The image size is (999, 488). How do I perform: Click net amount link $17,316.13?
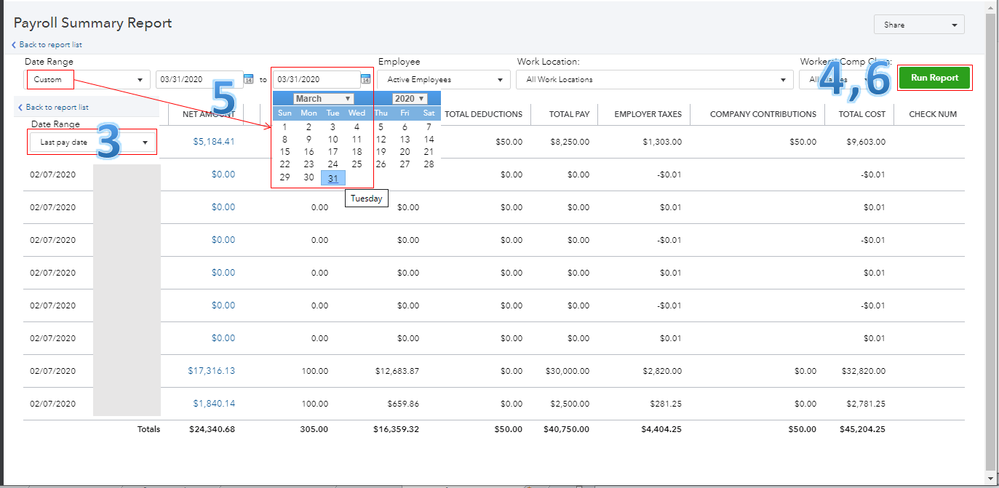[212, 370]
